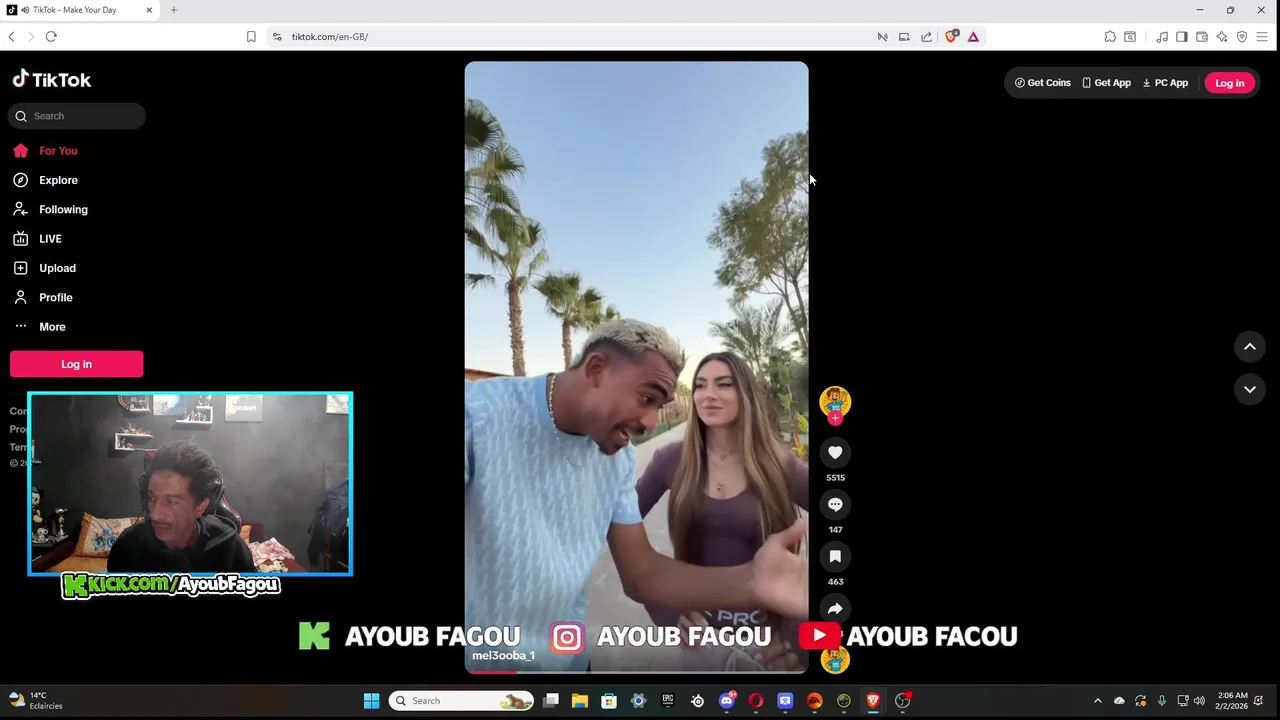1280x720 pixels.
Task: Open Brave Shields lion icon
Action: tap(951, 37)
